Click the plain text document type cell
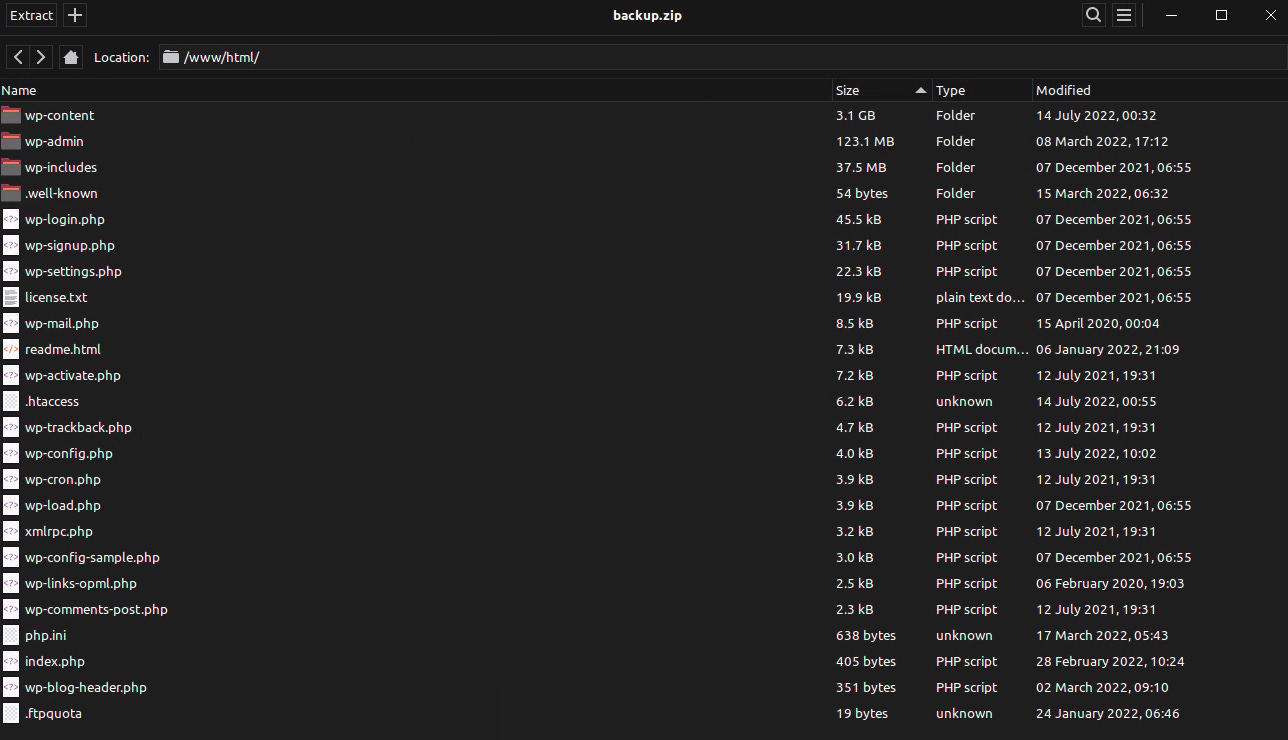This screenshot has width=1288, height=740. pyautogui.click(x=981, y=297)
